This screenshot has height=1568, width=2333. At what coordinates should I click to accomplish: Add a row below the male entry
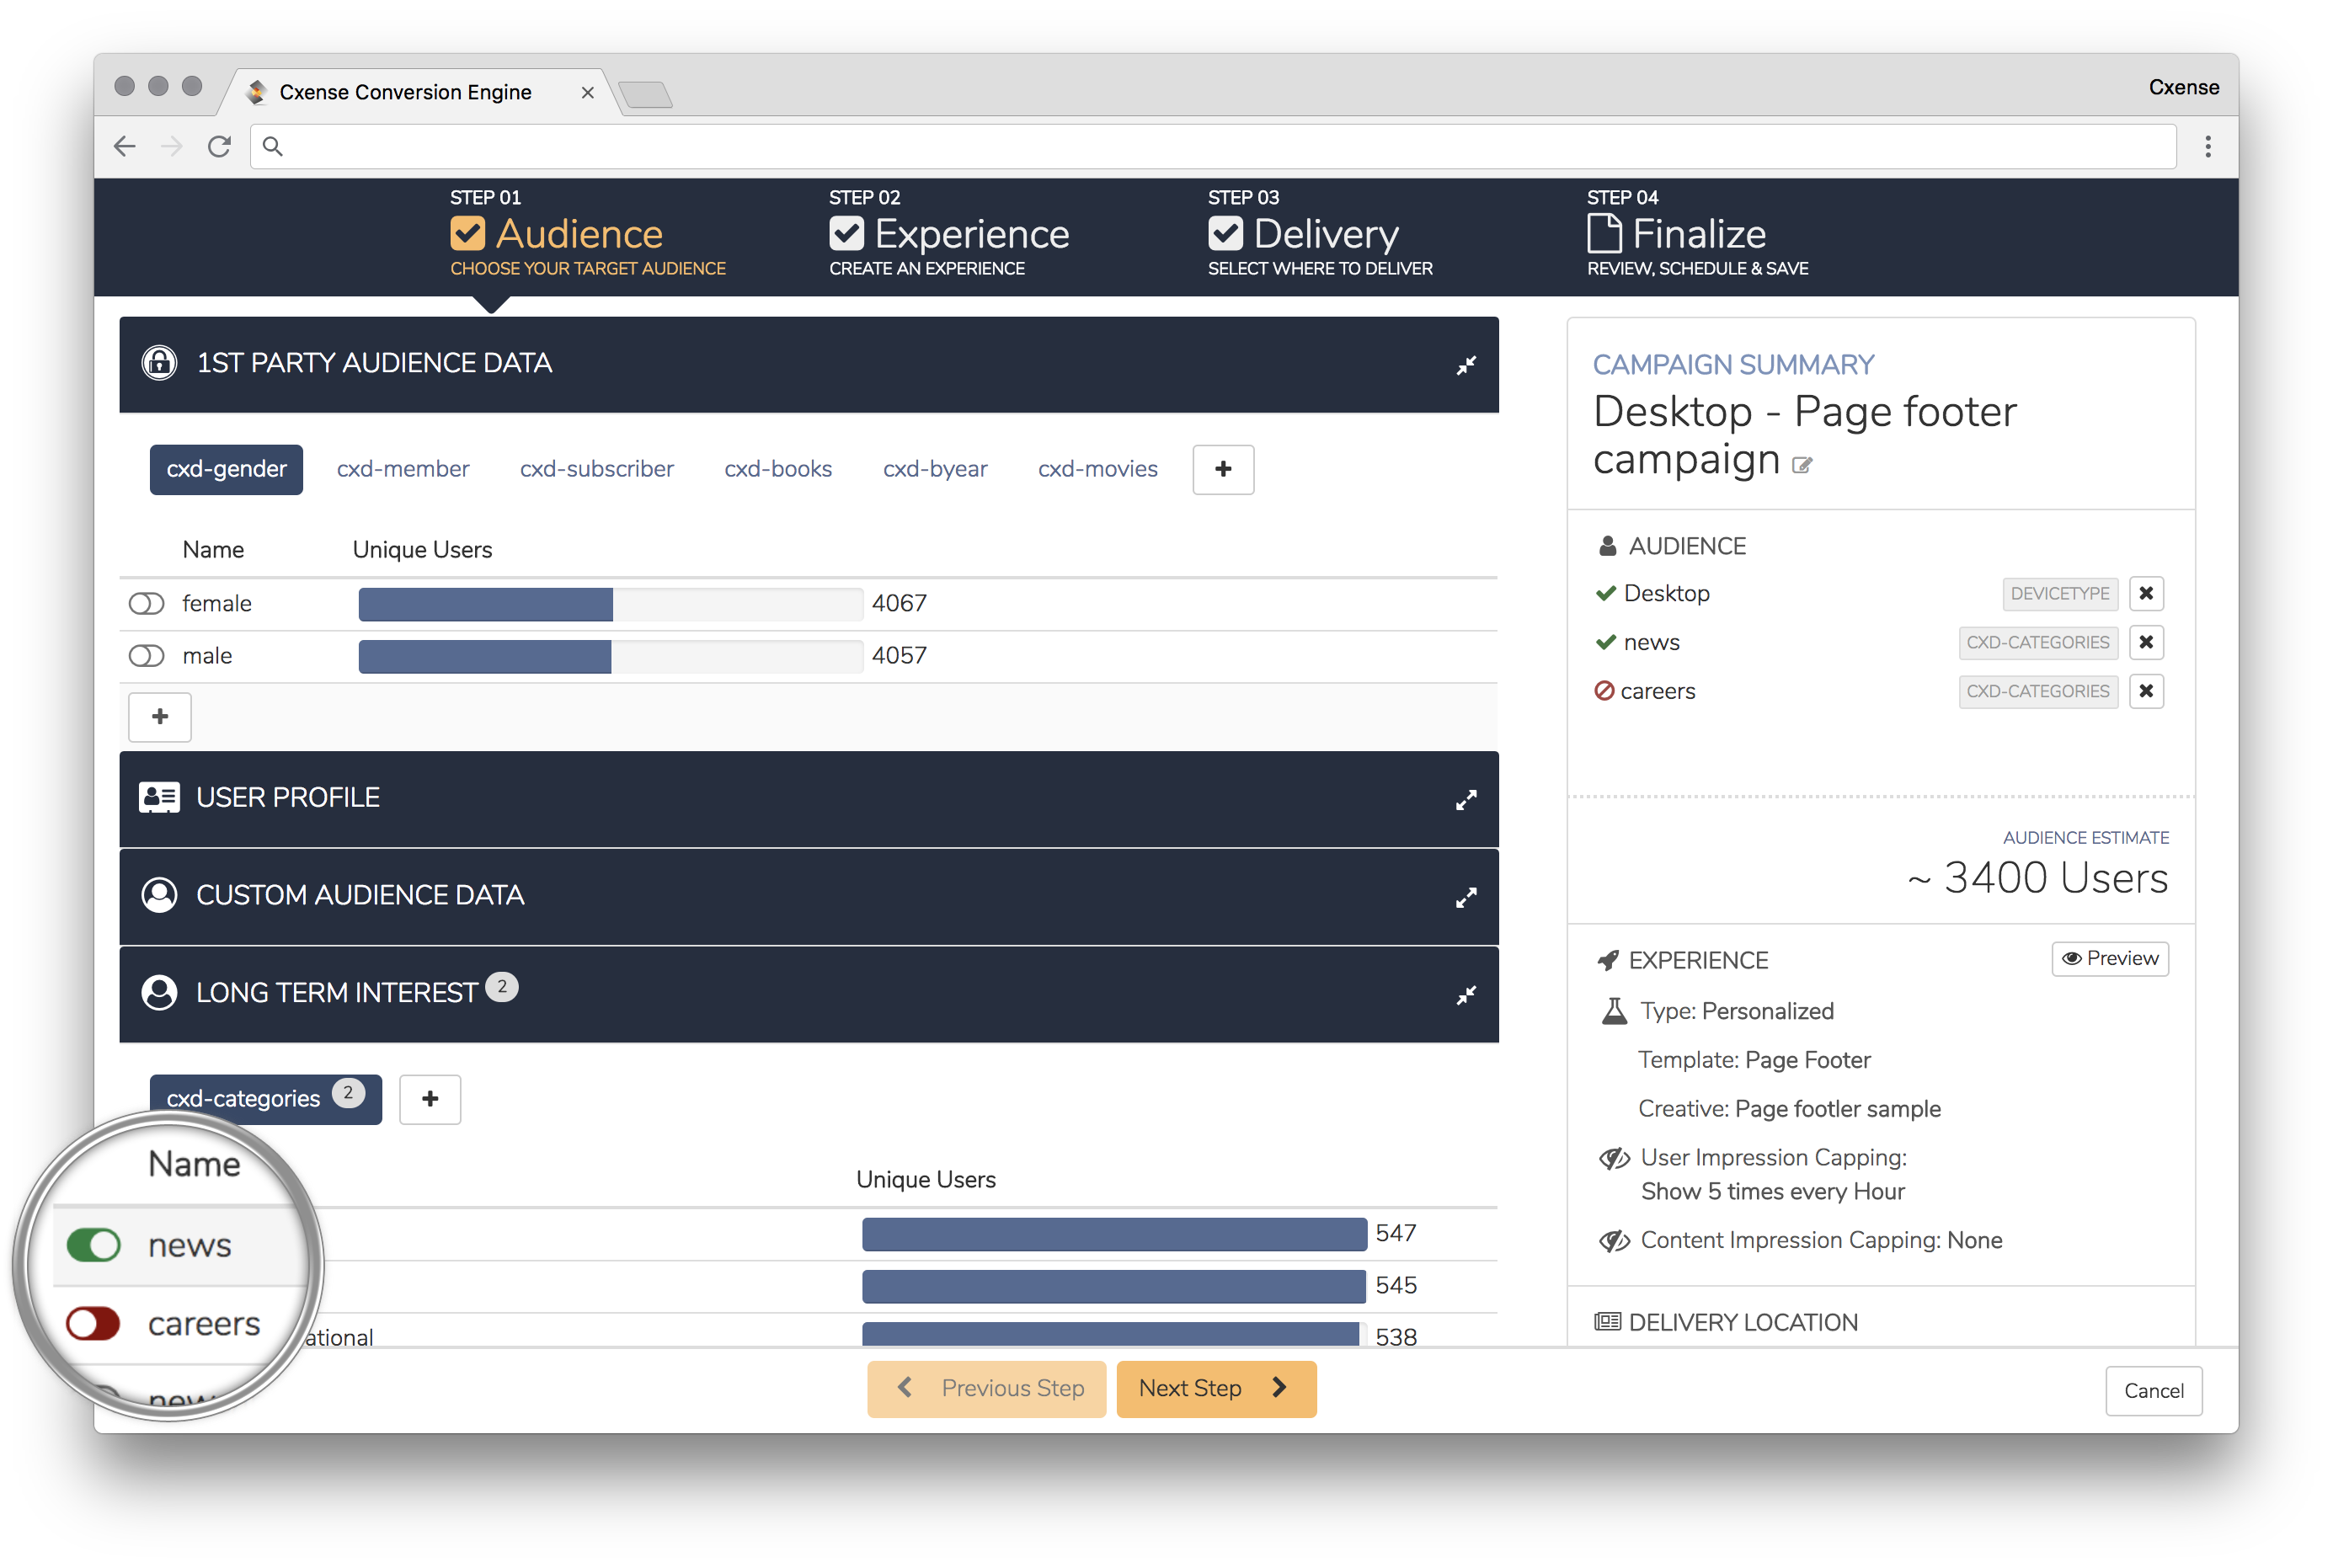pyautogui.click(x=160, y=716)
